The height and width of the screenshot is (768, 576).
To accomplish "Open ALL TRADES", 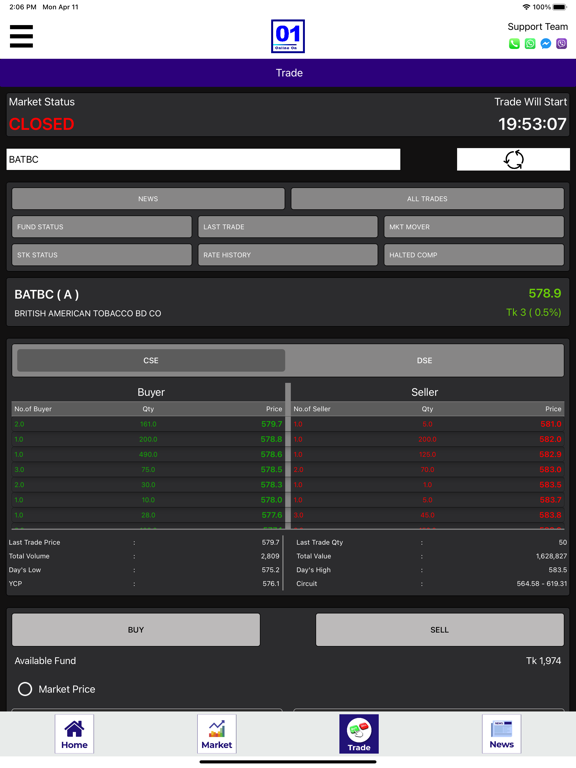I will click(427, 199).
